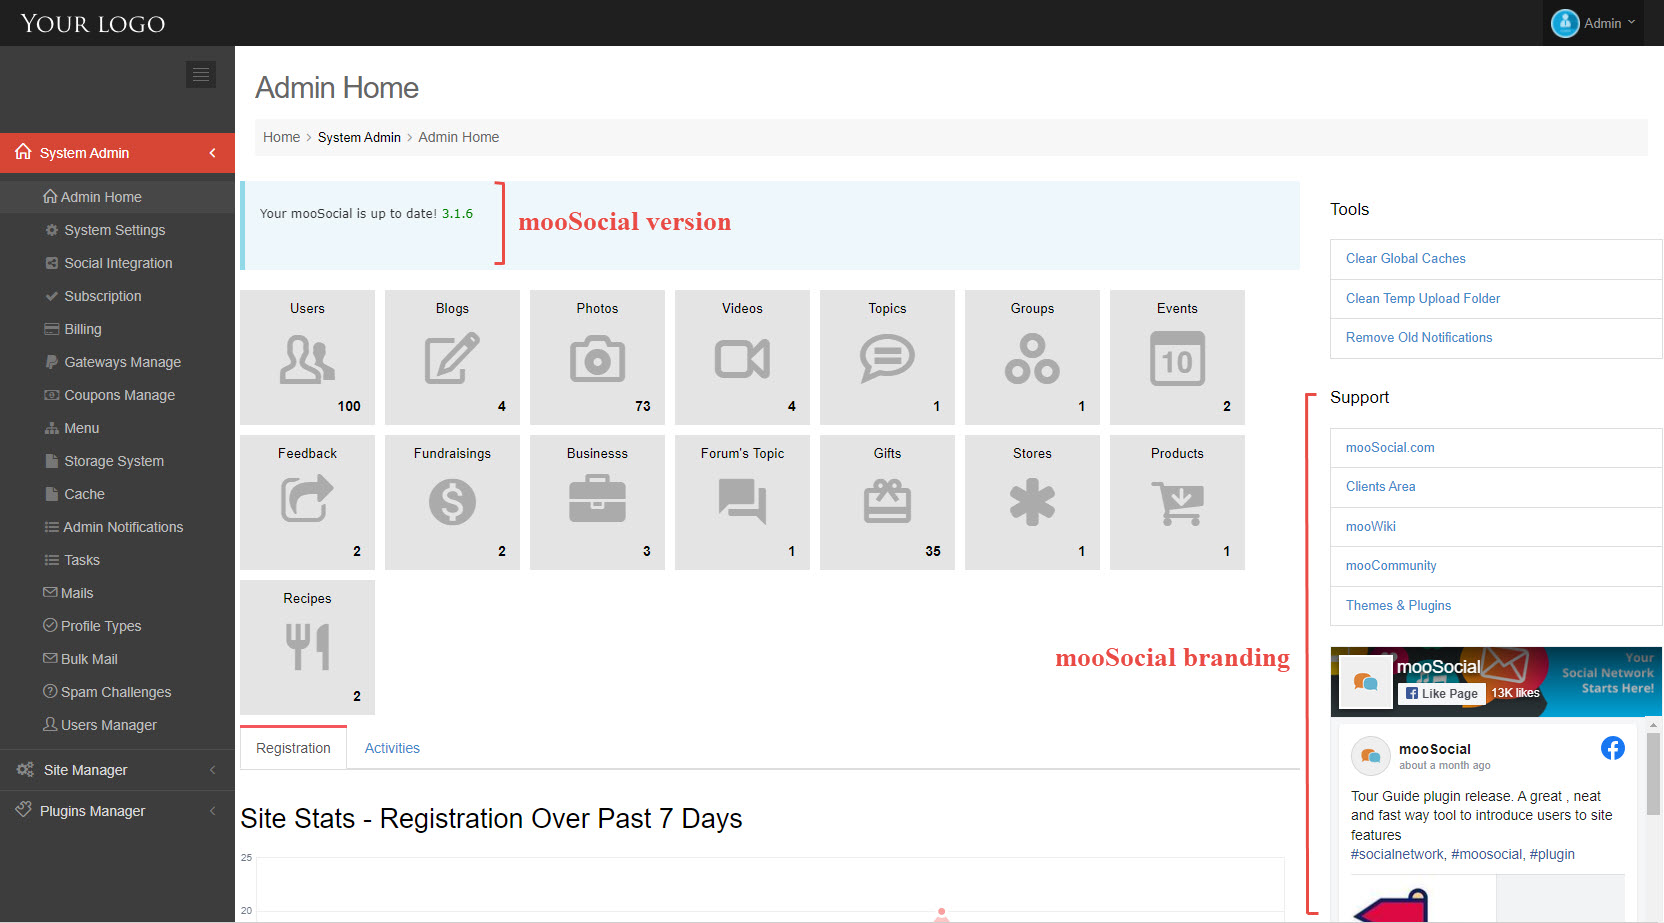
Task: Open the Users stats tile icon
Action: pyautogui.click(x=307, y=359)
